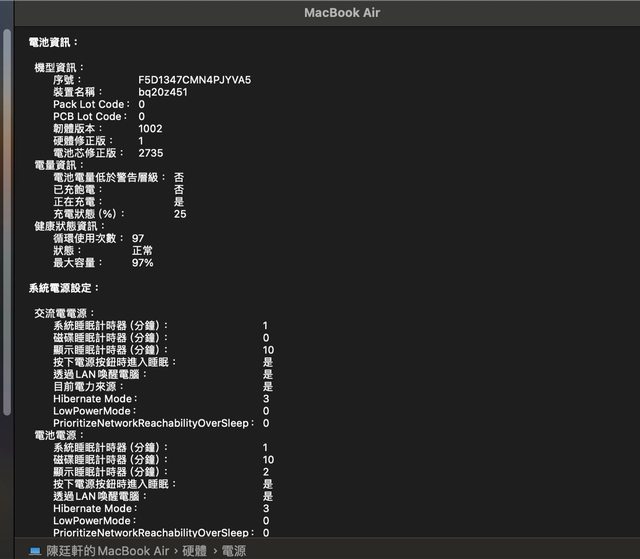640x559 pixels.
Task: Click the battery cell revision value 2735
Action: [150, 153]
